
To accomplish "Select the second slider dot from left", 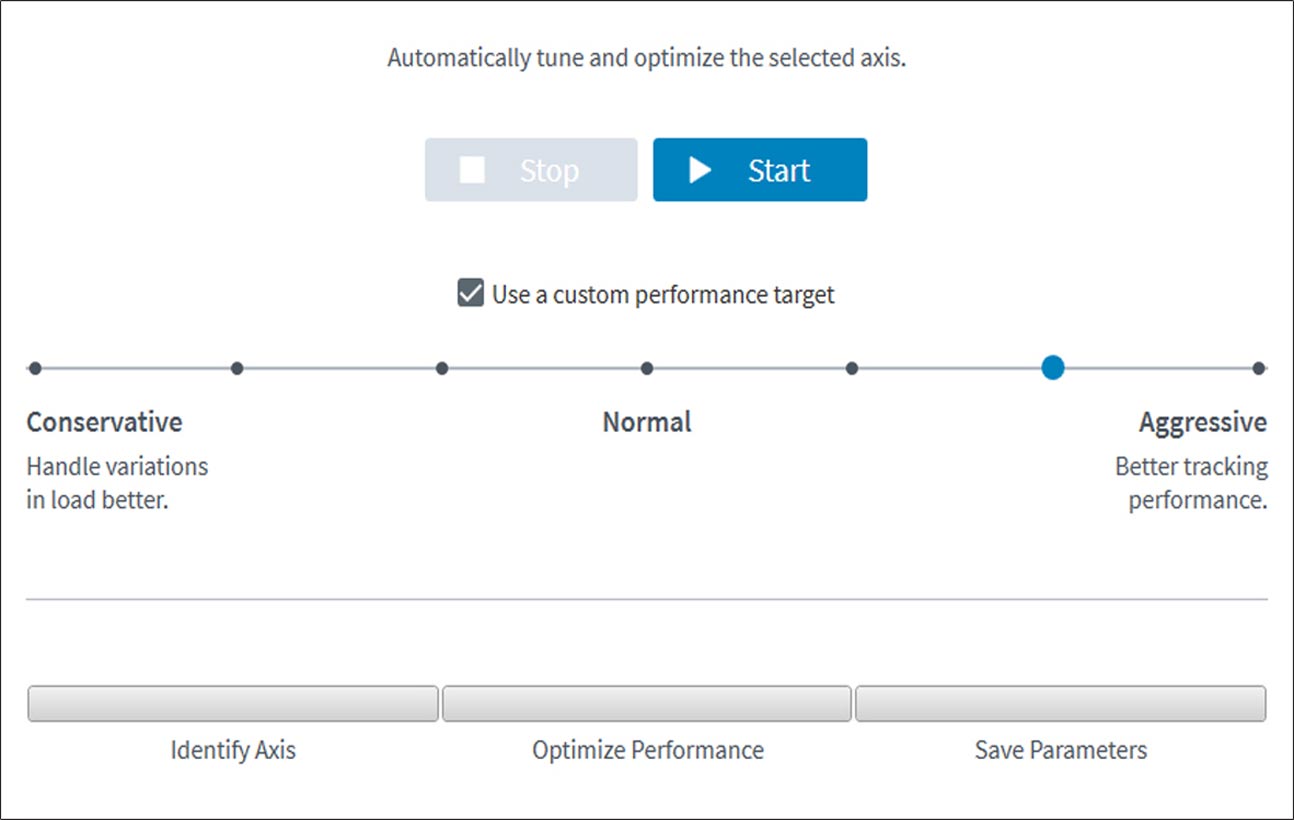I will (x=237, y=368).
